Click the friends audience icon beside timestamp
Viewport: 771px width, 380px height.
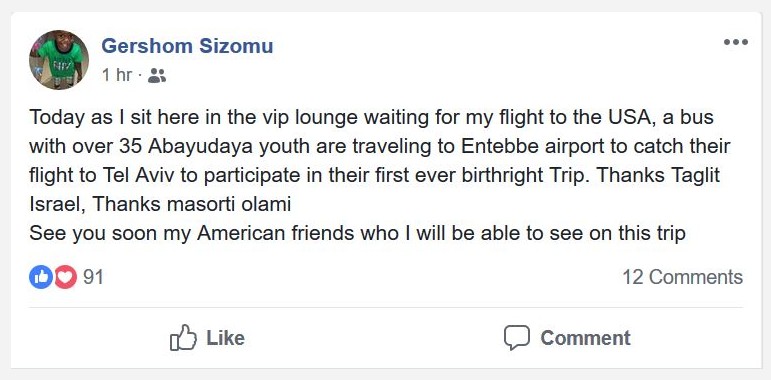(157, 76)
